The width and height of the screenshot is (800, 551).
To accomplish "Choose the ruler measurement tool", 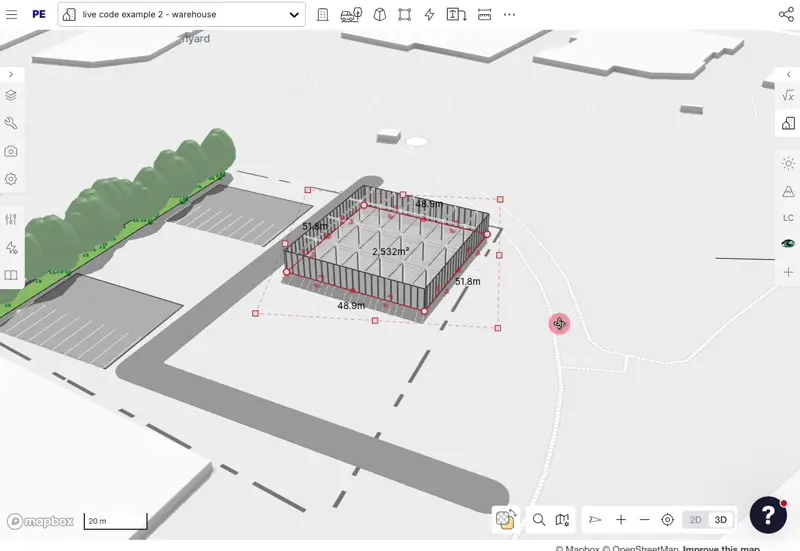I will pos(484,15).
